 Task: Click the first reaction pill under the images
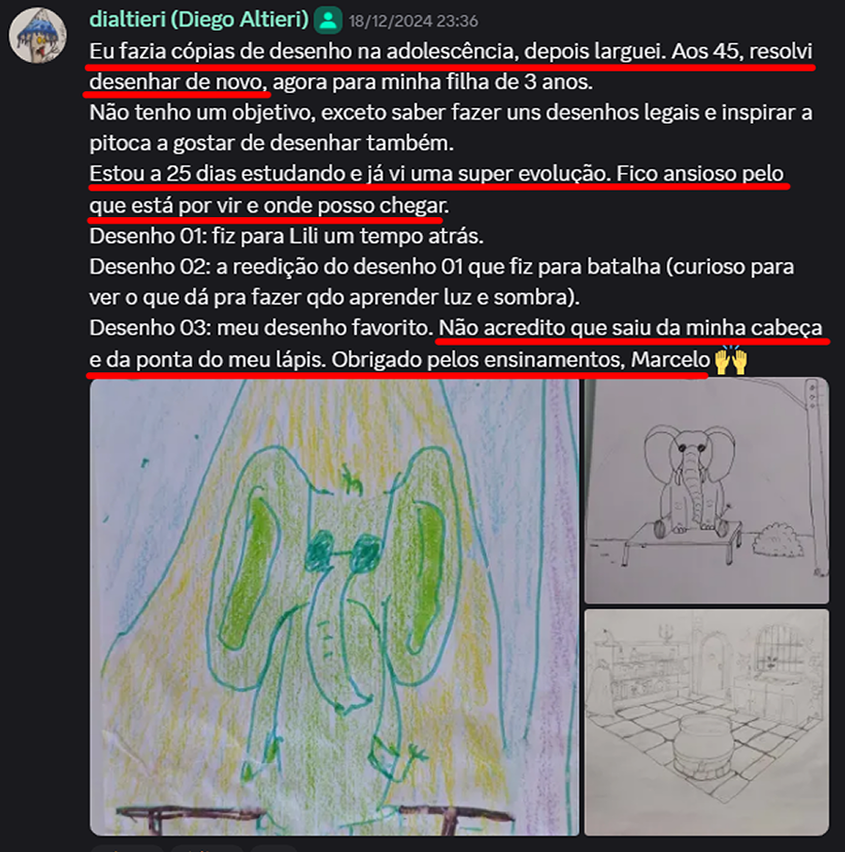pos(127,848)
